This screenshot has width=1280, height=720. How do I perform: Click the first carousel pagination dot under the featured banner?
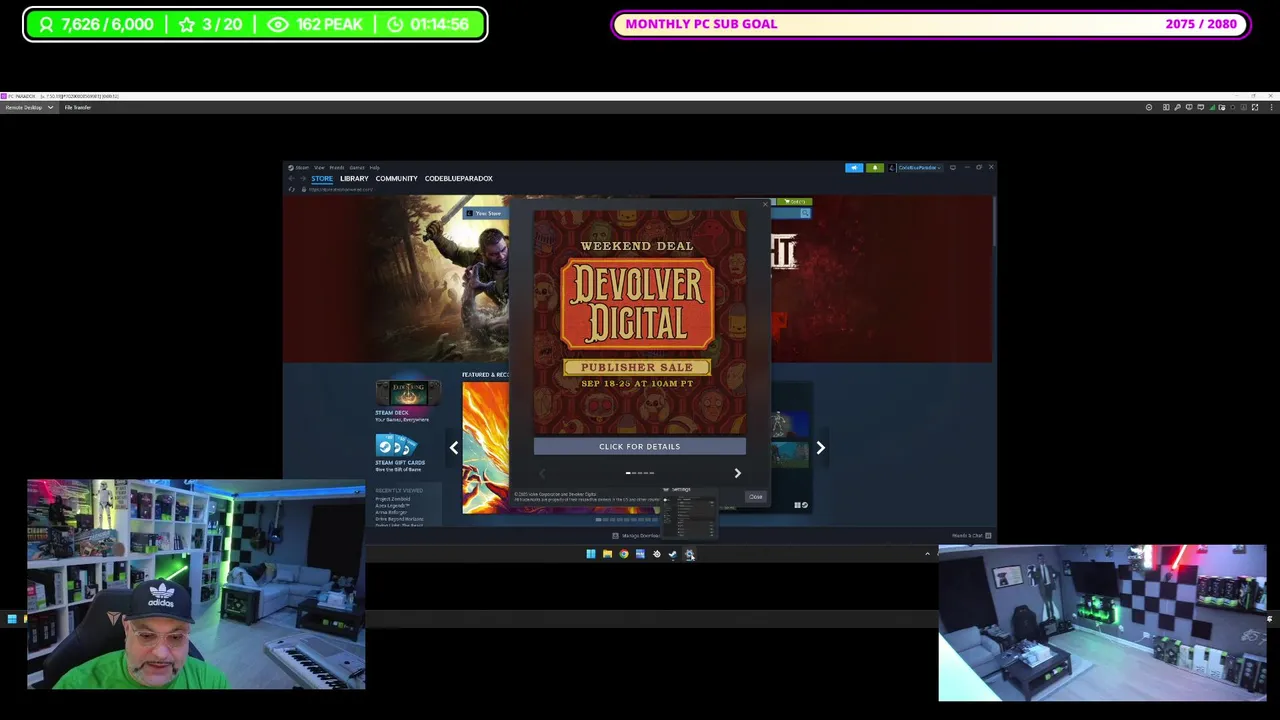pos(598,520)
